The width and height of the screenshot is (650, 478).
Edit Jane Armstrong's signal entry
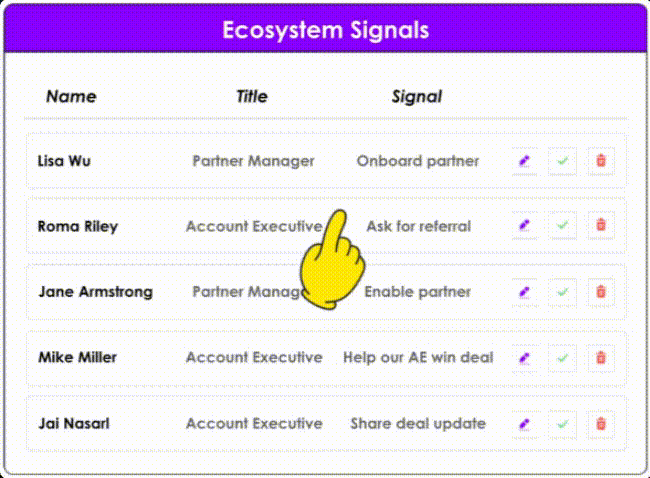(x=524, y=292)
